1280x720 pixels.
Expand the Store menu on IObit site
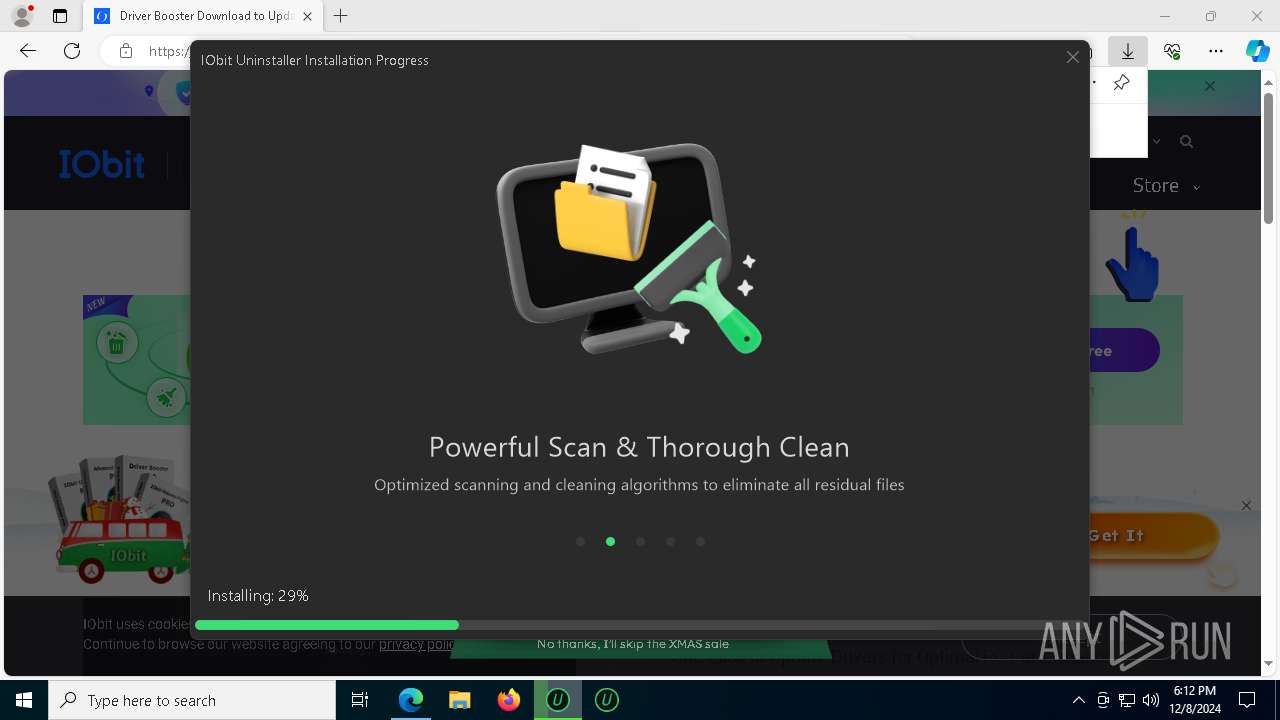1165,186
